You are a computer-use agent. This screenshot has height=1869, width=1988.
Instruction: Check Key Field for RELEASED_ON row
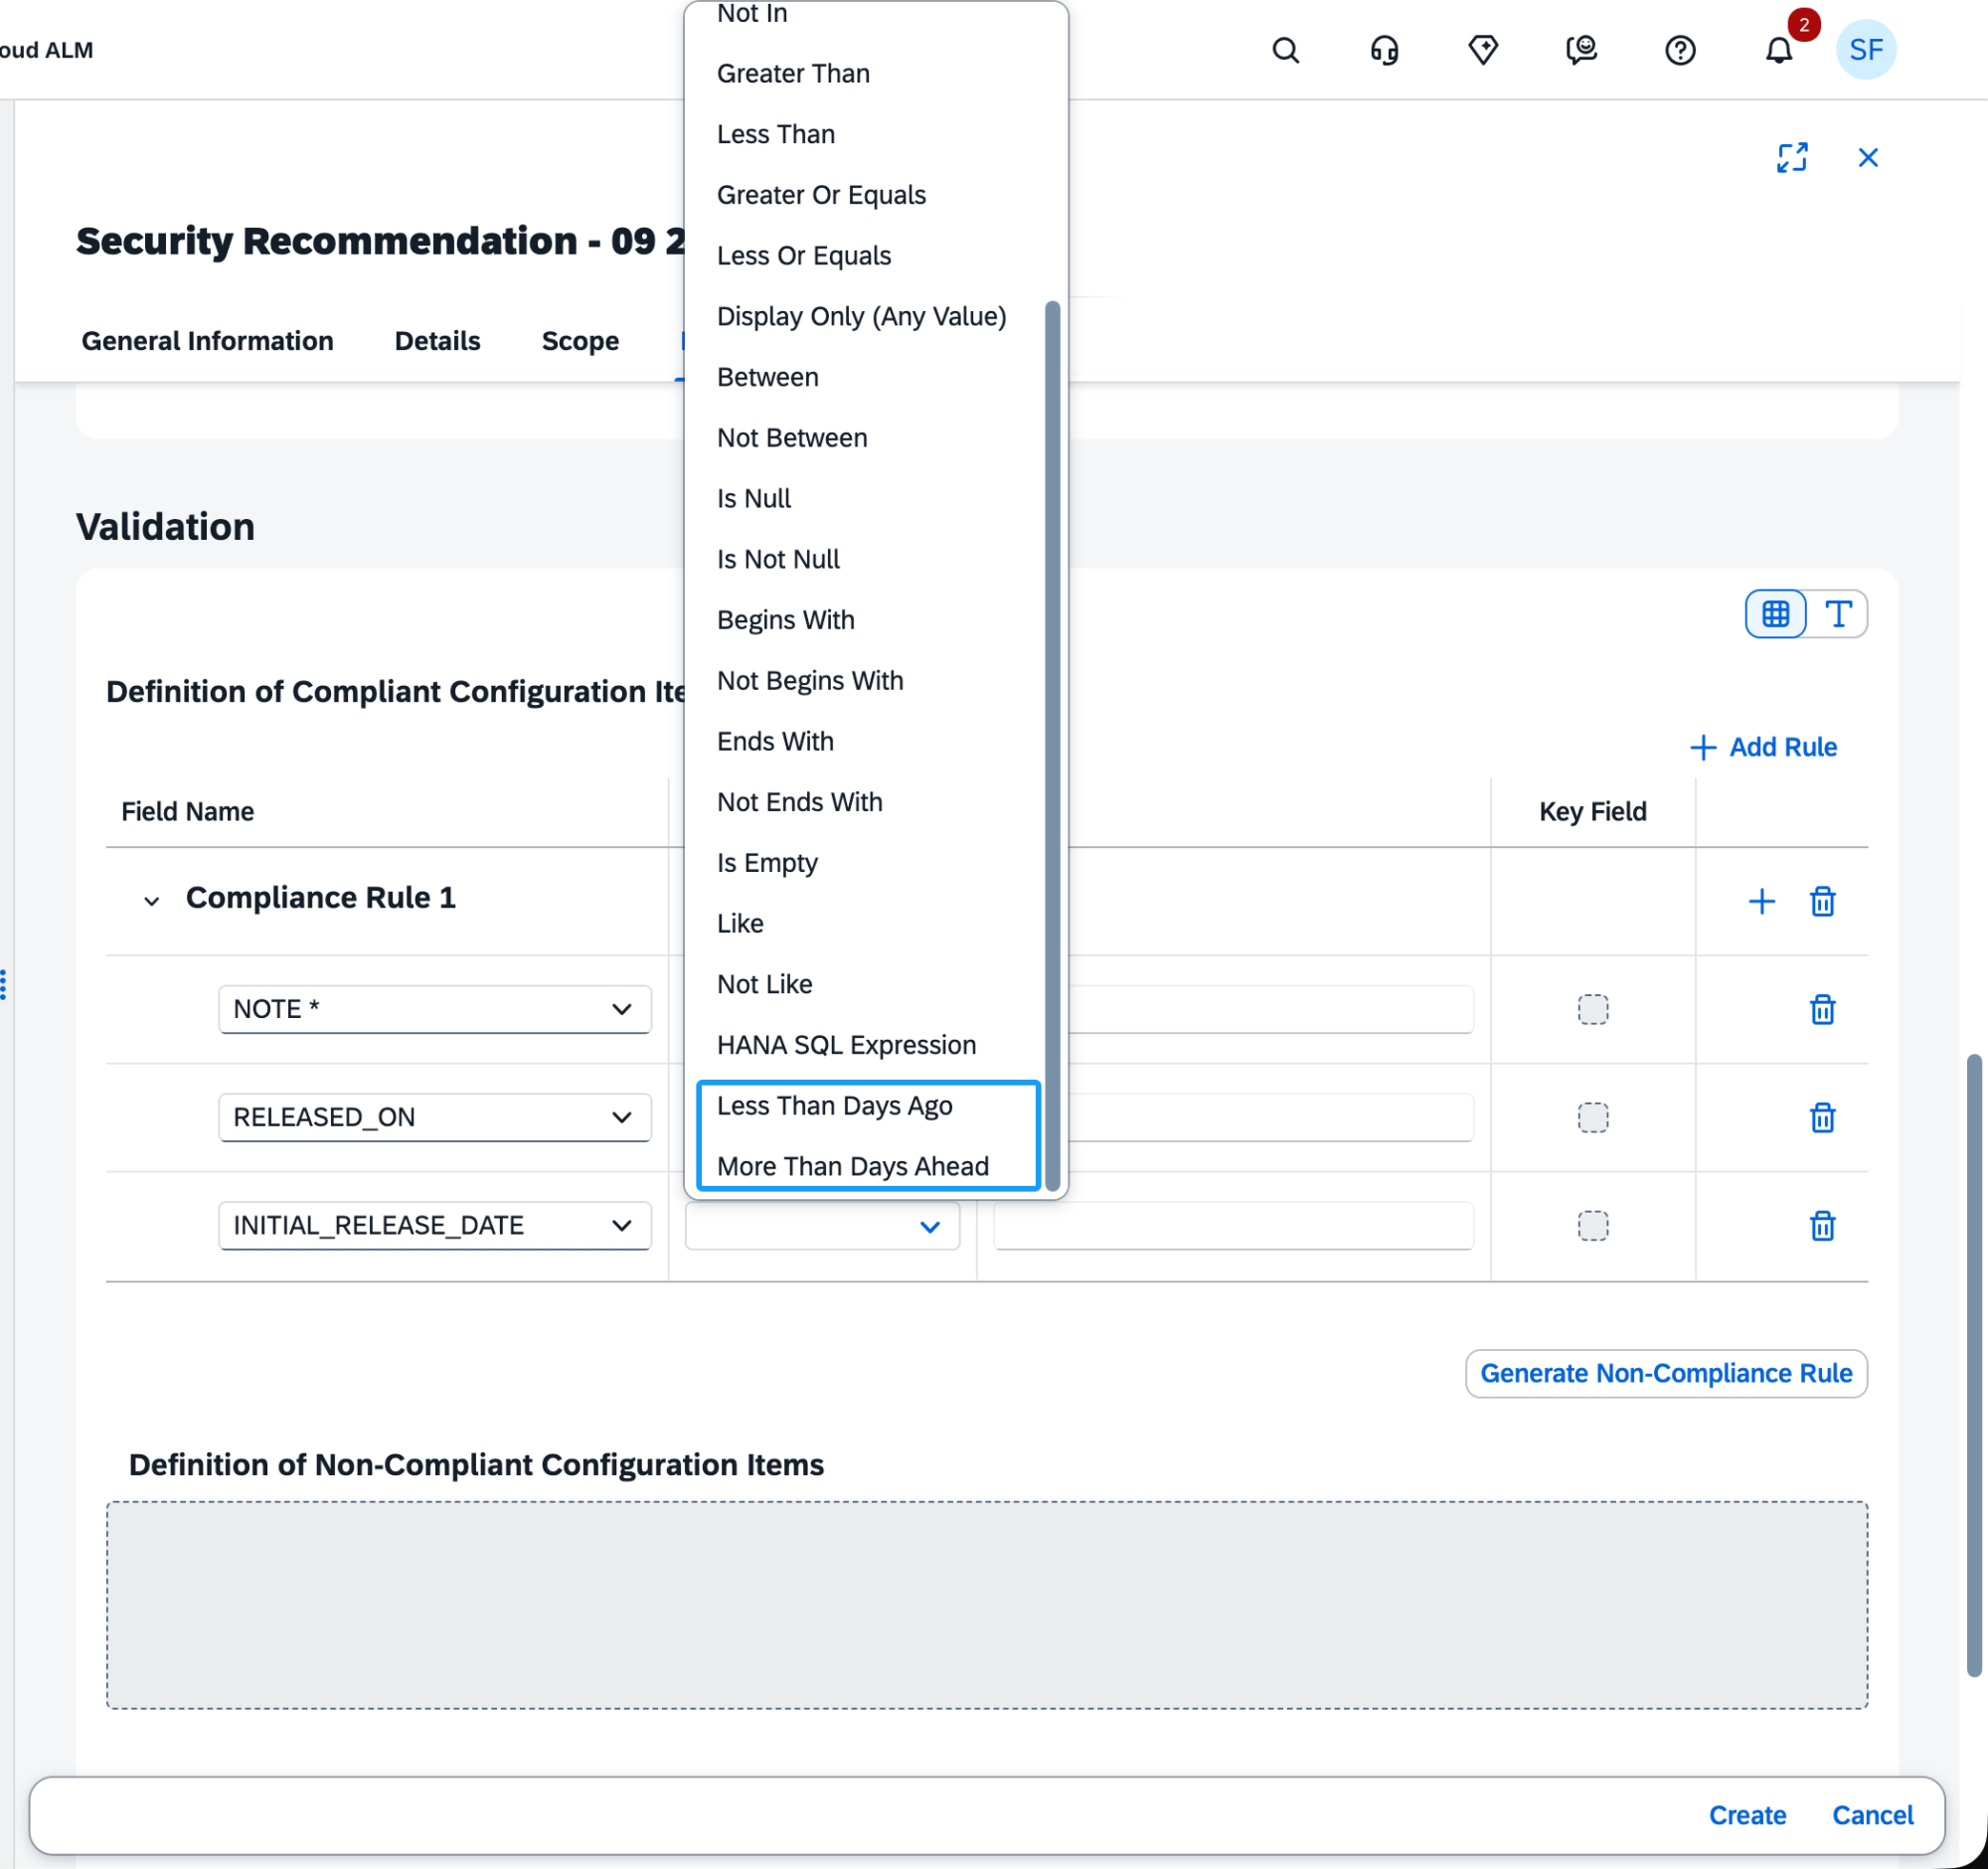[1593, 1118]
